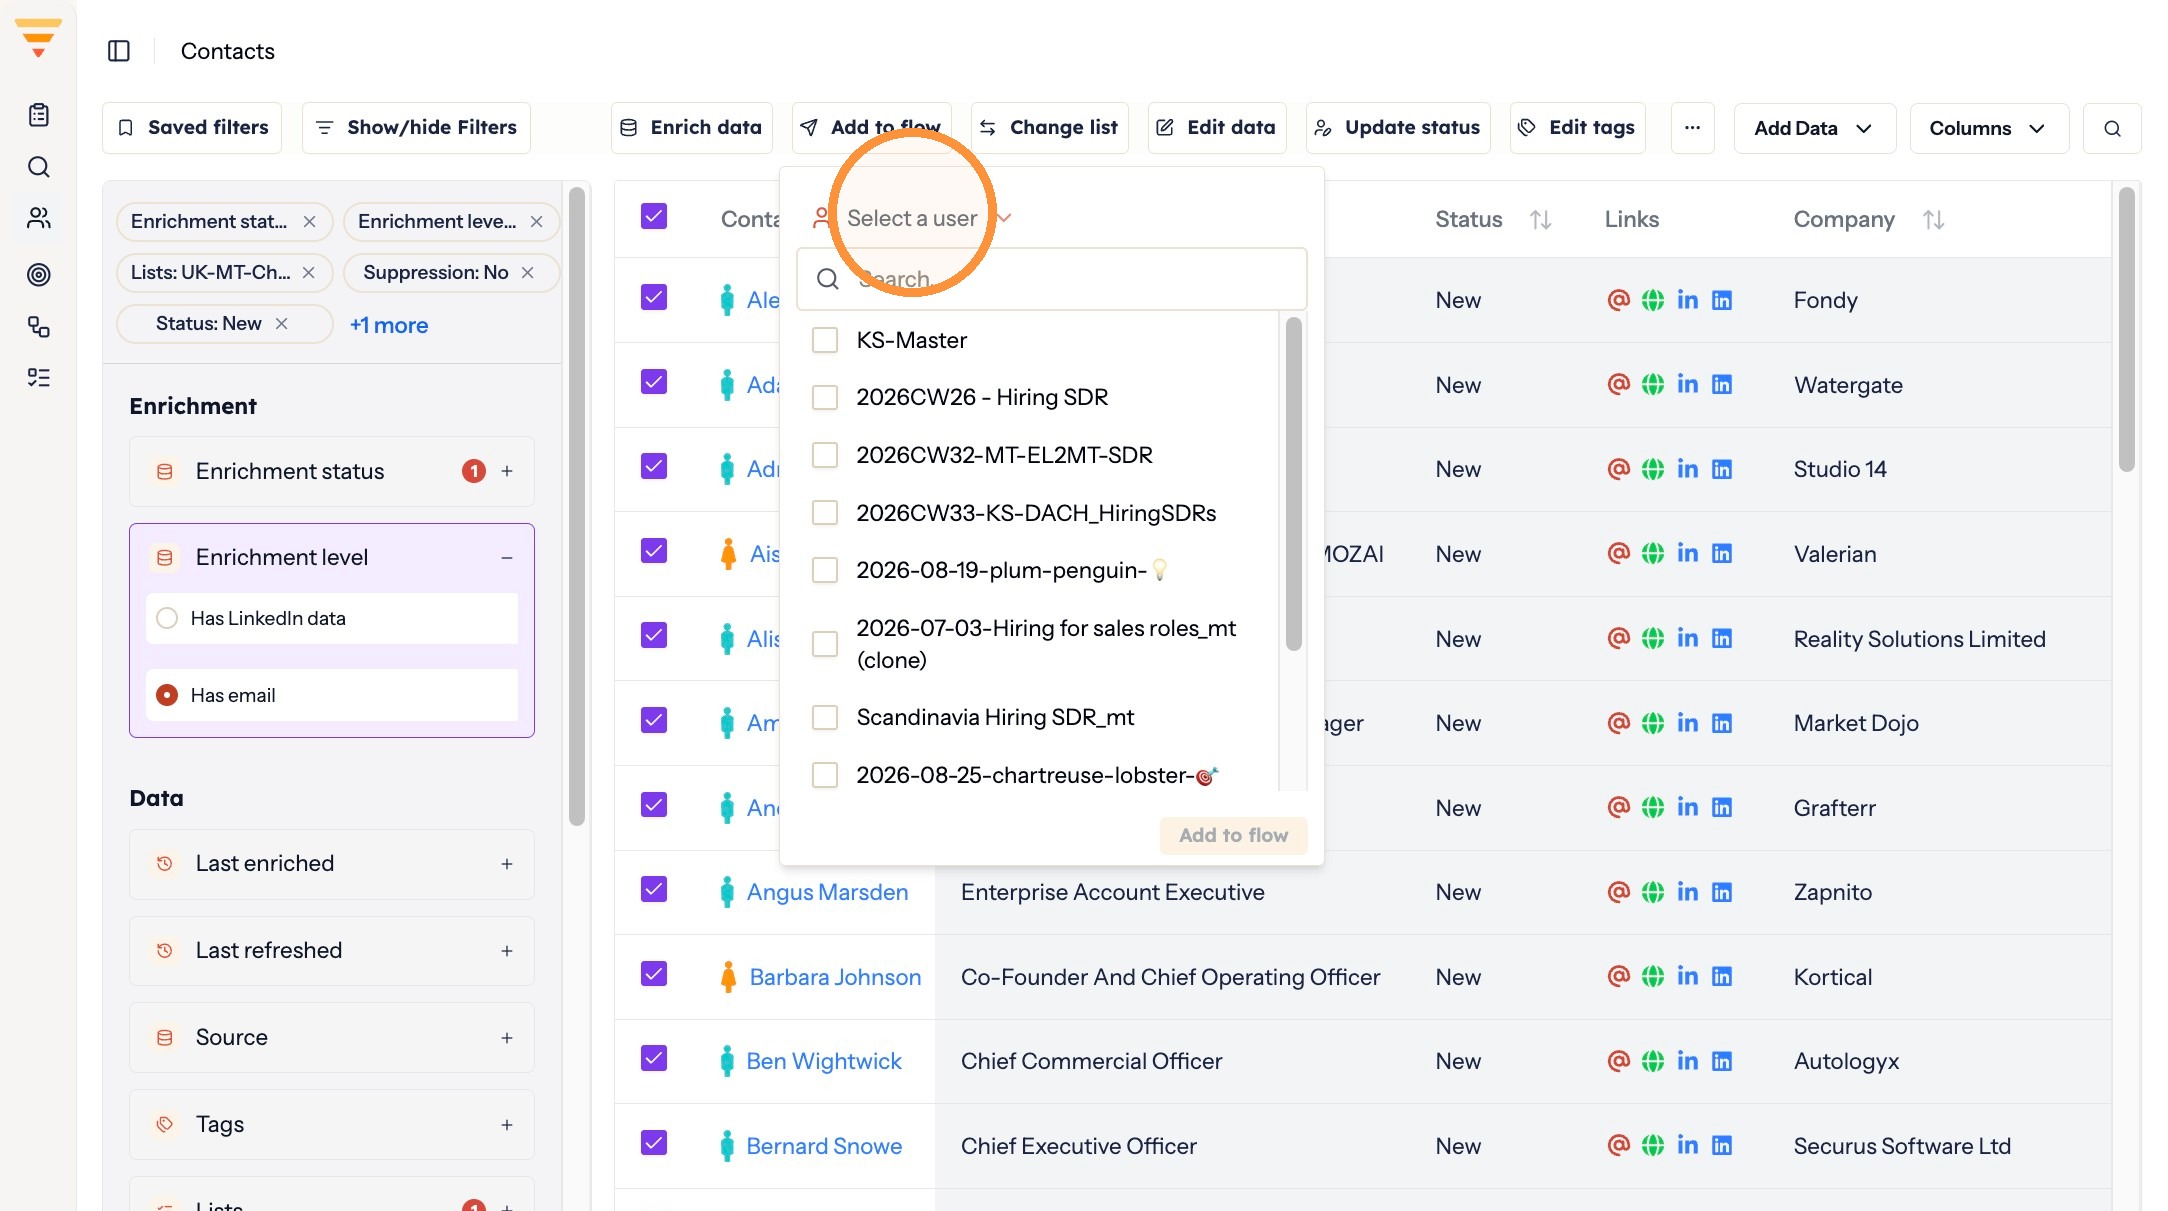Viewport: 2168px width, 1211px height.
Task: Click the target icon in left sidebar
Action: point(39,274)
